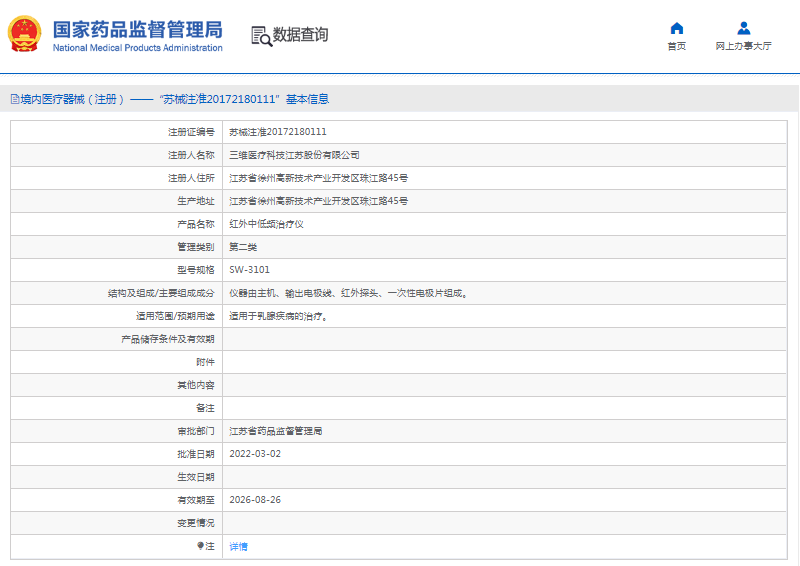
Task: Select approving department 江苏省药品监督管理局
Action: pyautogui.click(x=276, y=431)
